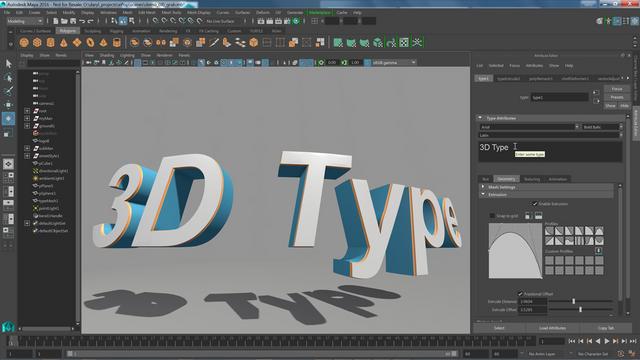Toggle the Enable Extrusion checkbox

pos(534,204)
